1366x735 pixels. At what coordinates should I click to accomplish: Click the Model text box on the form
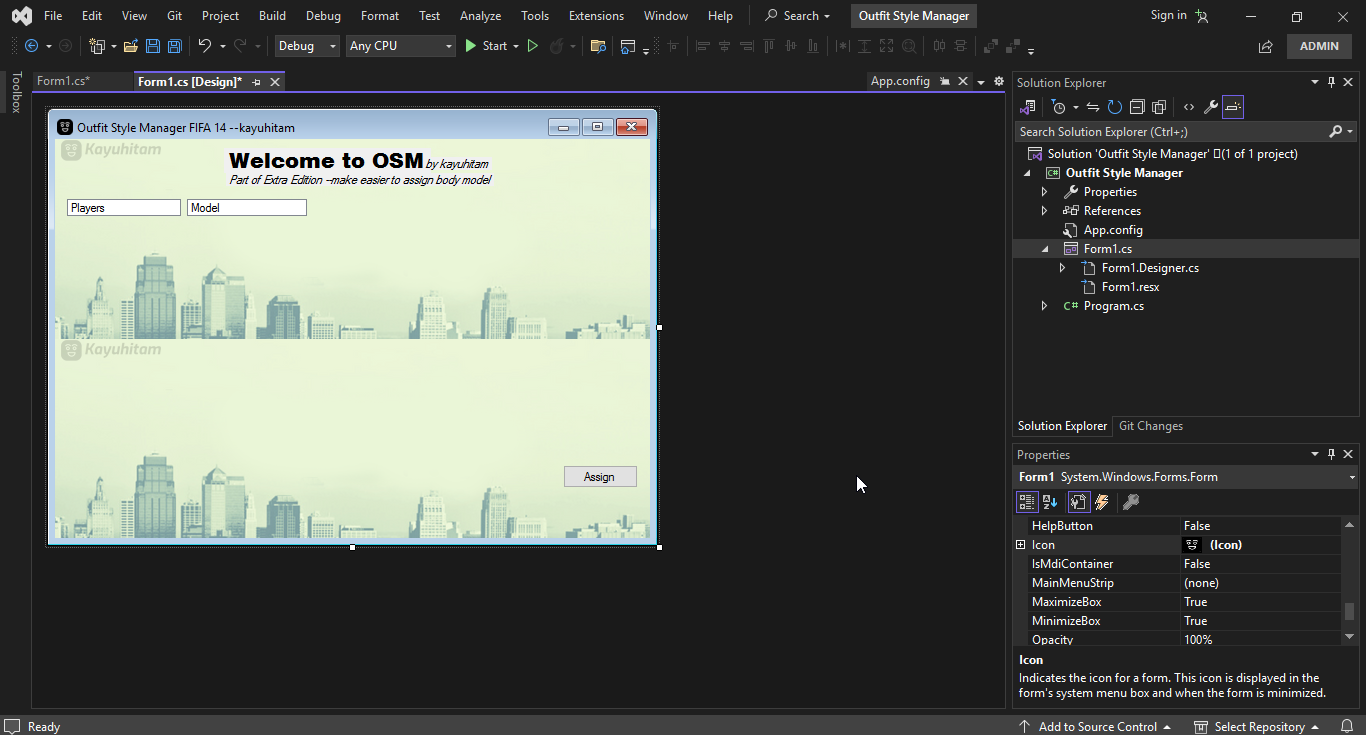click(x=247, y=208)
